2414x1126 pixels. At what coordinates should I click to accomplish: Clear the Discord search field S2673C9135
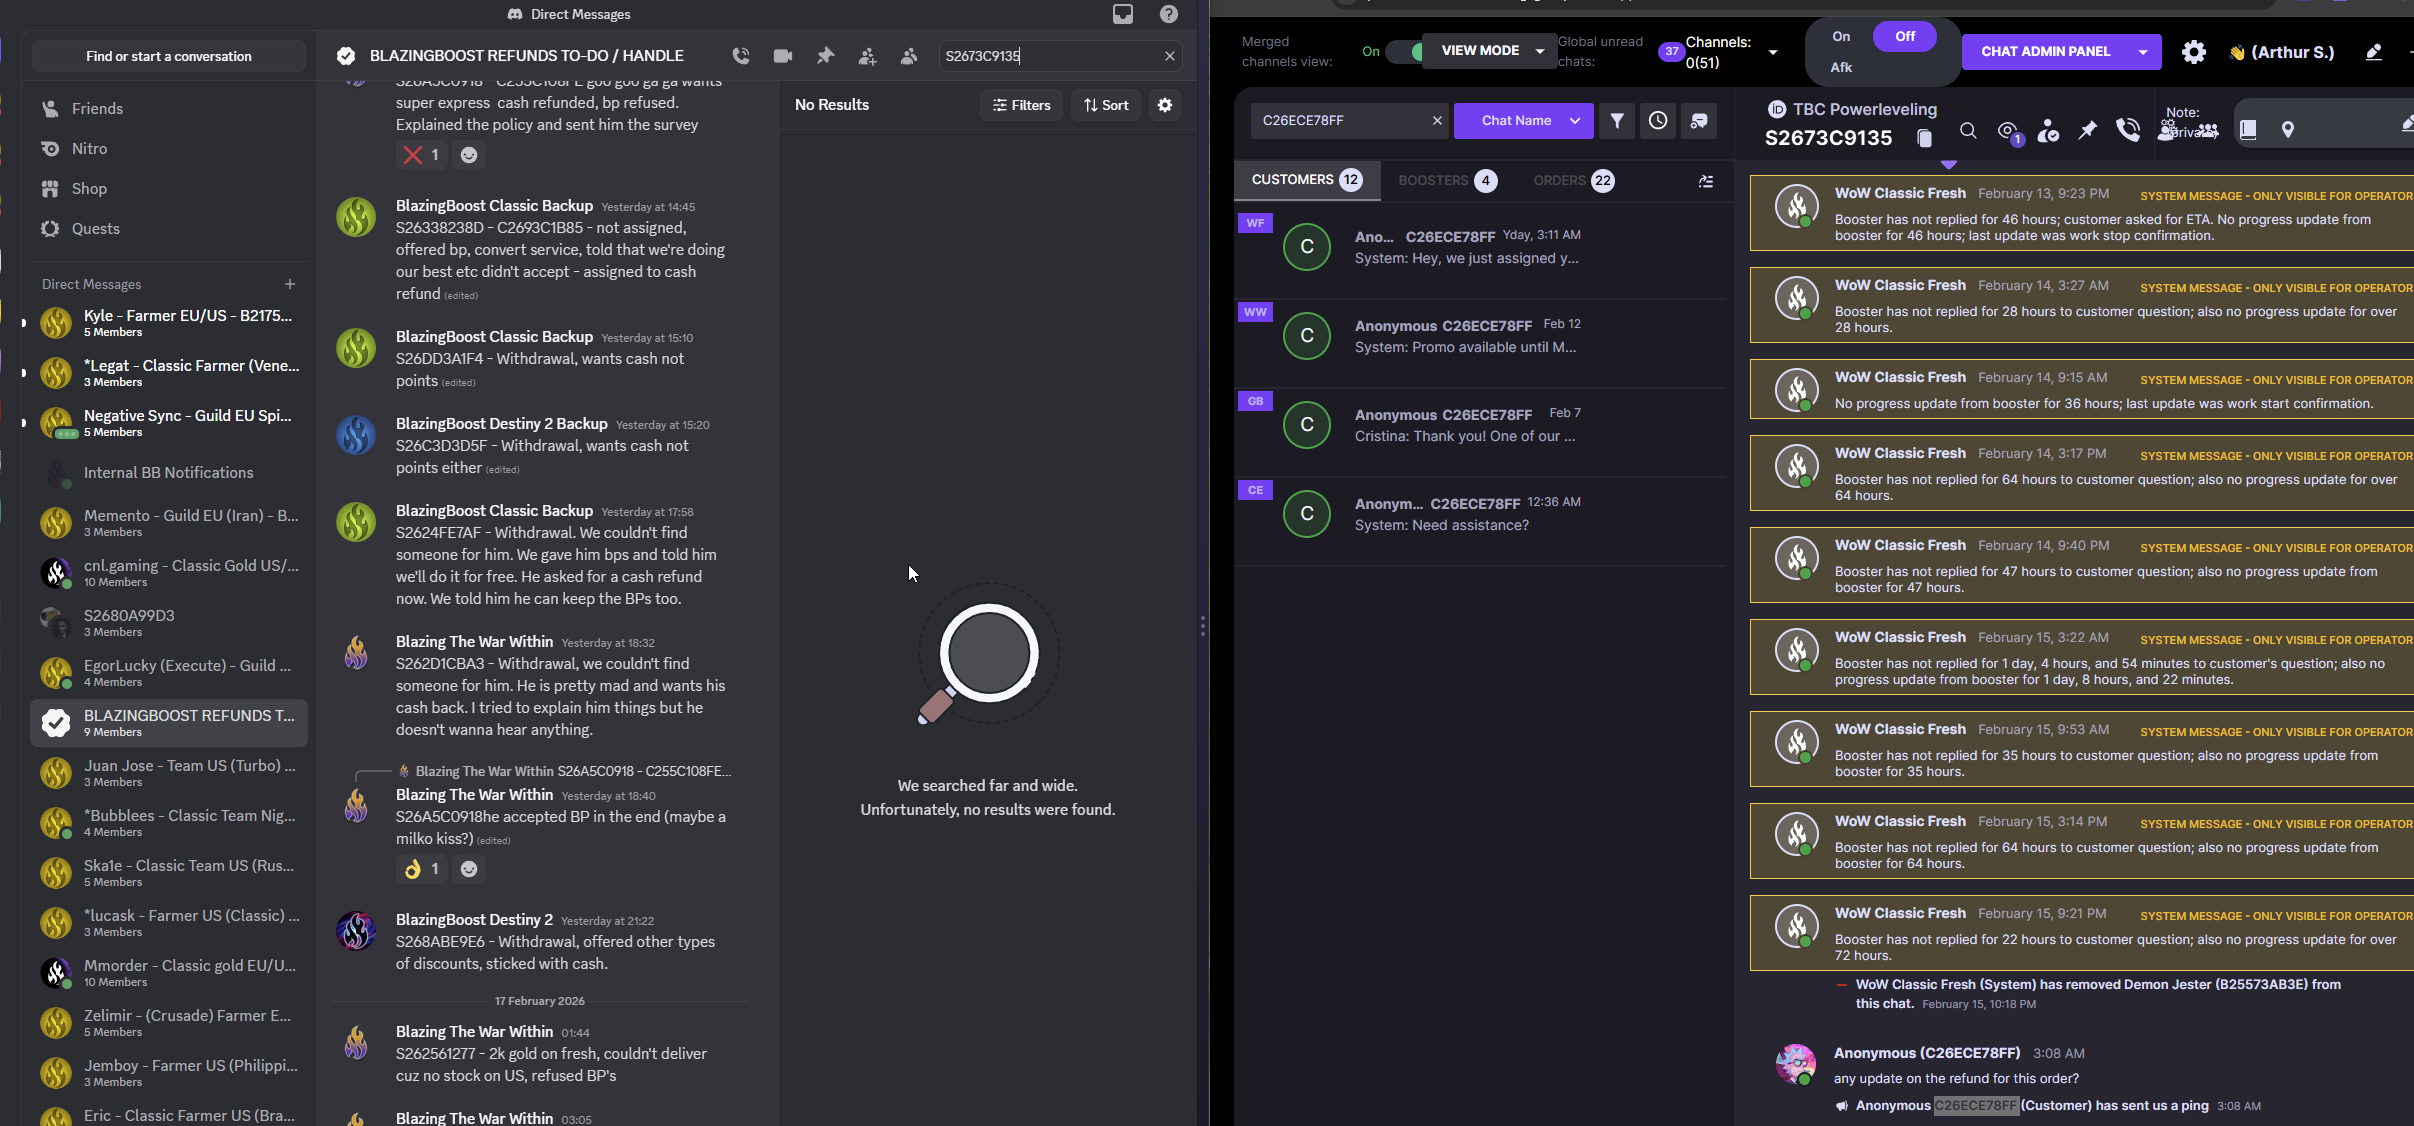click(1169, 56)
